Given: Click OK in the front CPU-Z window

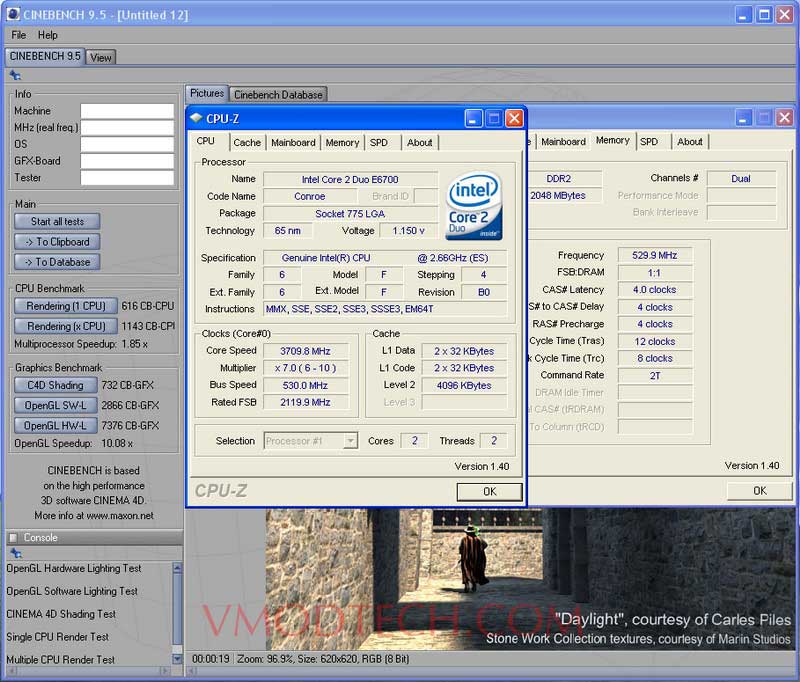Looking at the screenshot, I should [x=489, y=492].
